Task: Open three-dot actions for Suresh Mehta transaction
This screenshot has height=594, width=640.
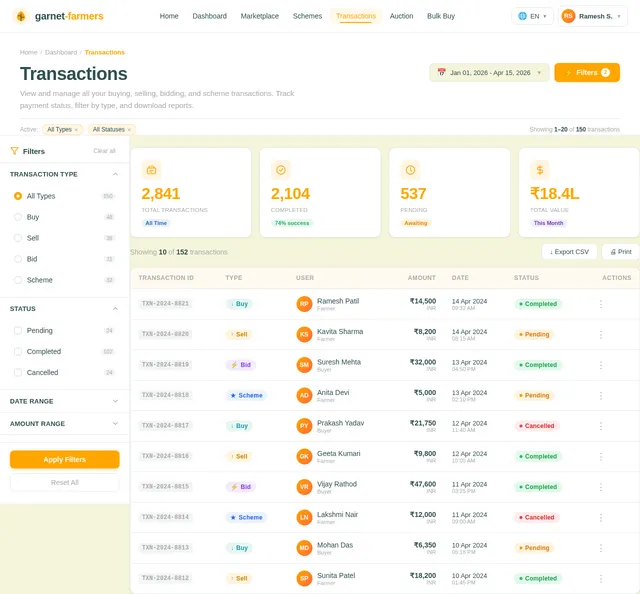Action: 601,365
